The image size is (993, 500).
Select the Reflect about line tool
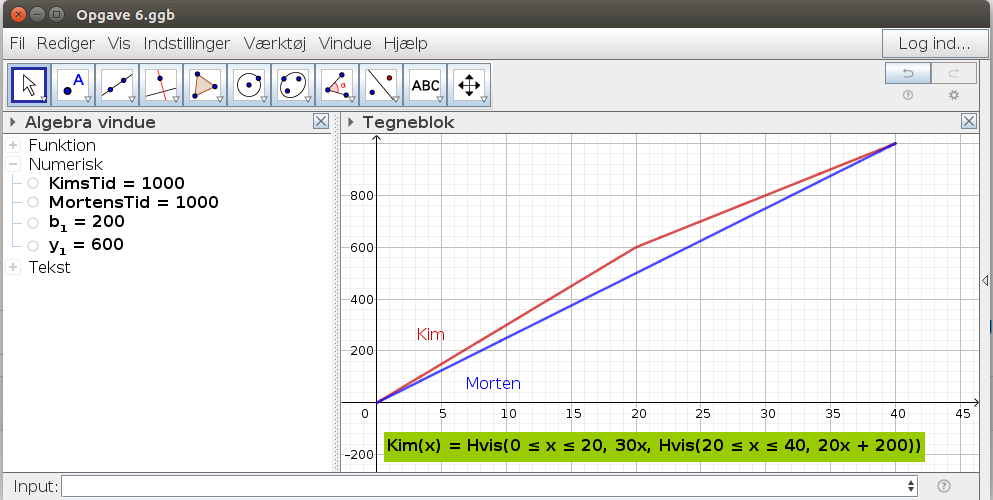[x=381, y=85]
